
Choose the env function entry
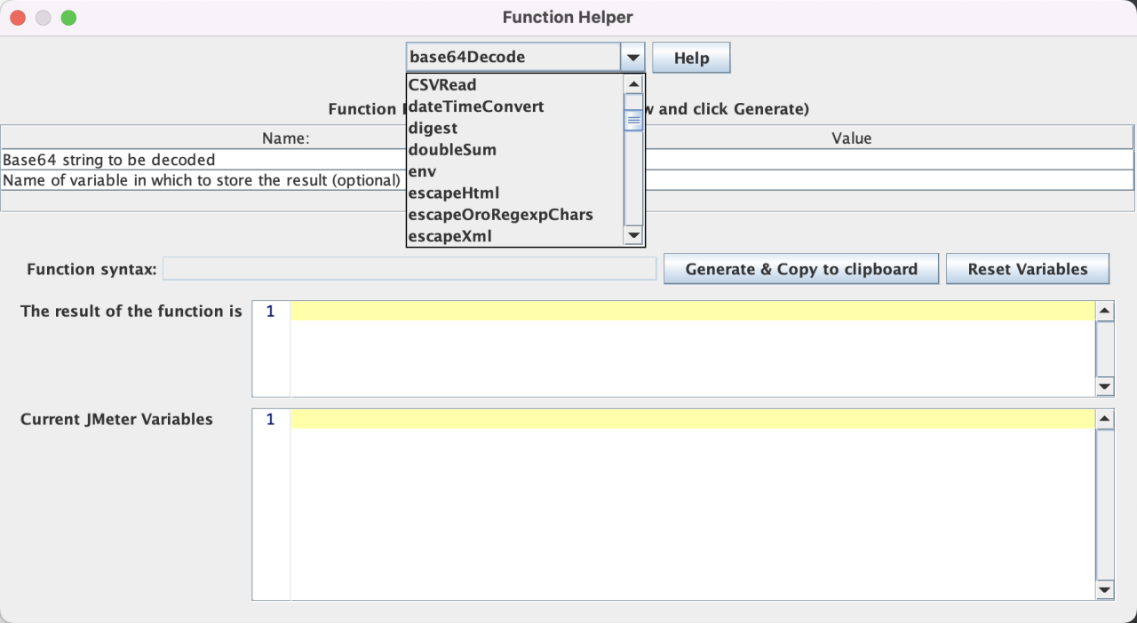pyautogui.click(x=423, y=171)
